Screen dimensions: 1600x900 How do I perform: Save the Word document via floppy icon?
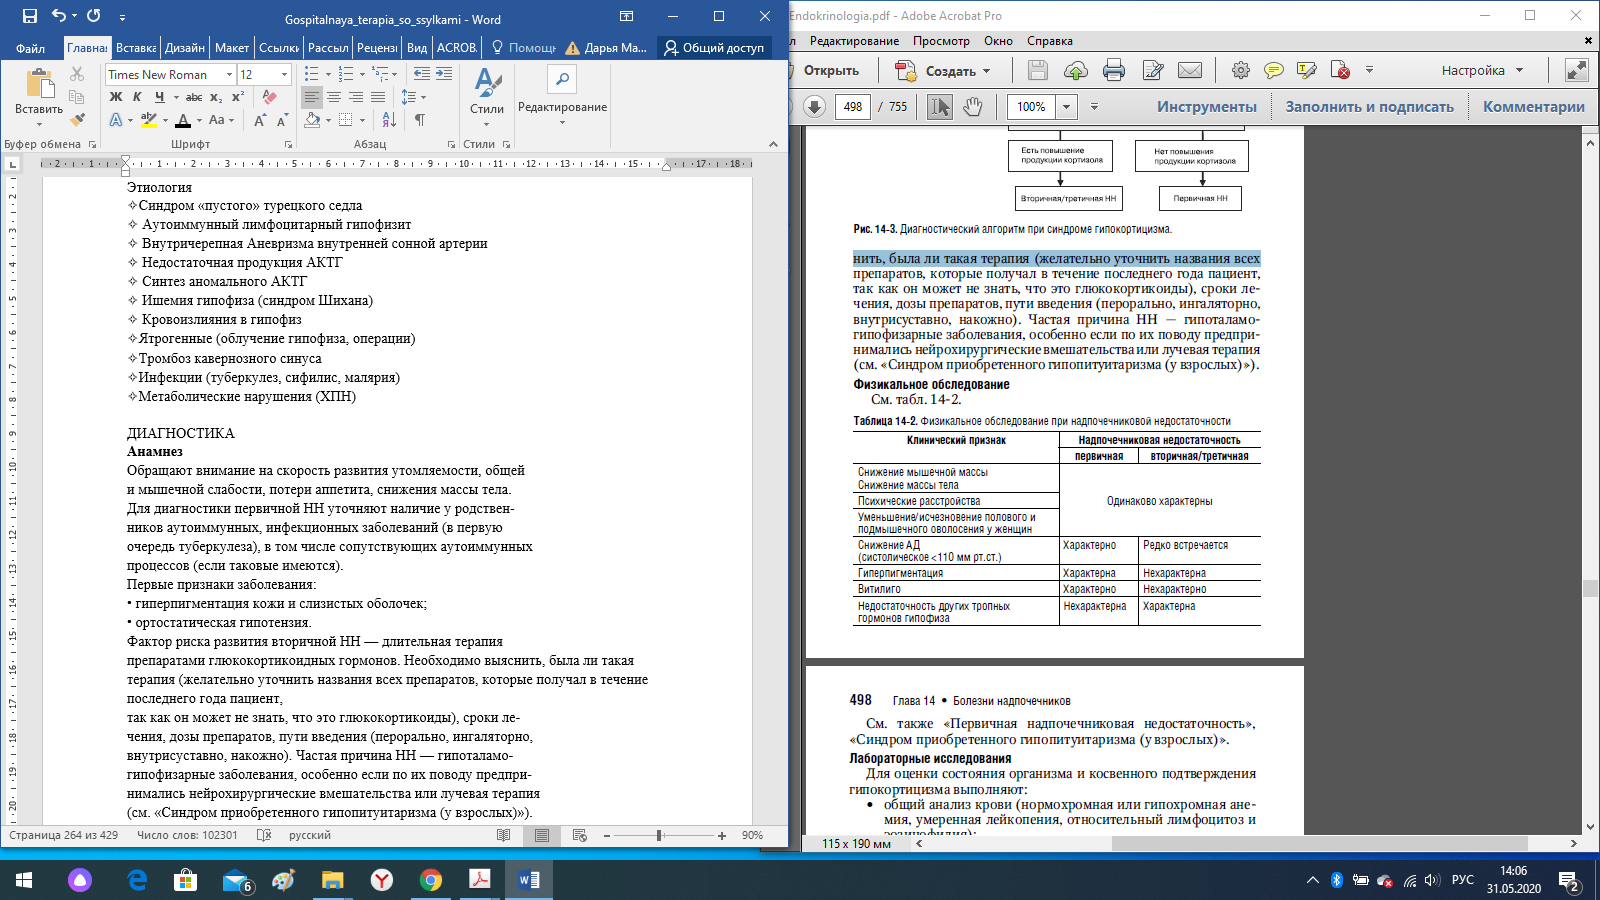(29, 16)
